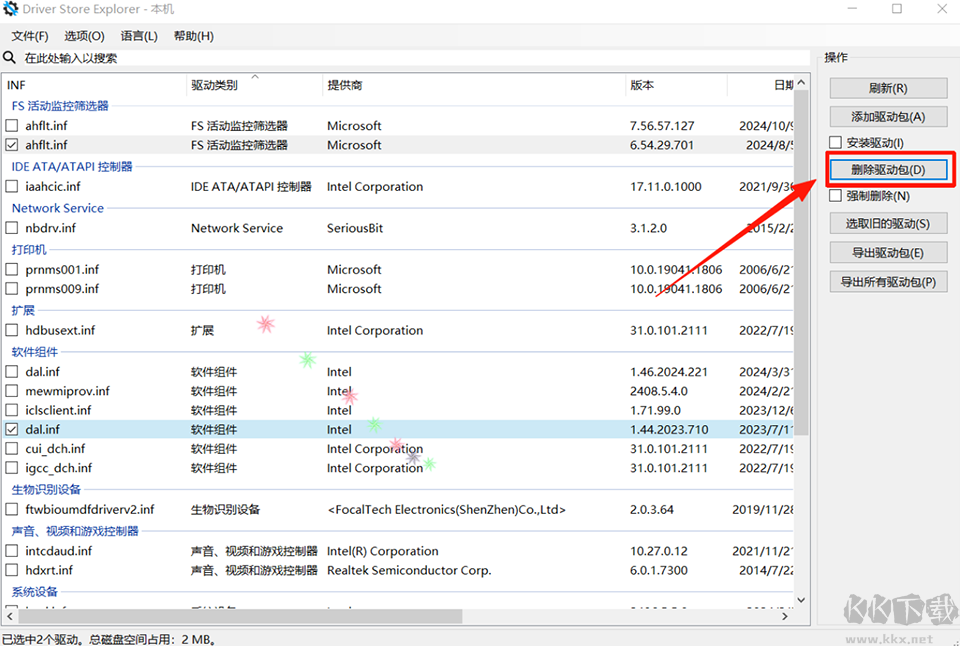Screen dimensions: 960x646
Task: Collapse the FS 活动监控筛选器 group
Action: [60, 106]
